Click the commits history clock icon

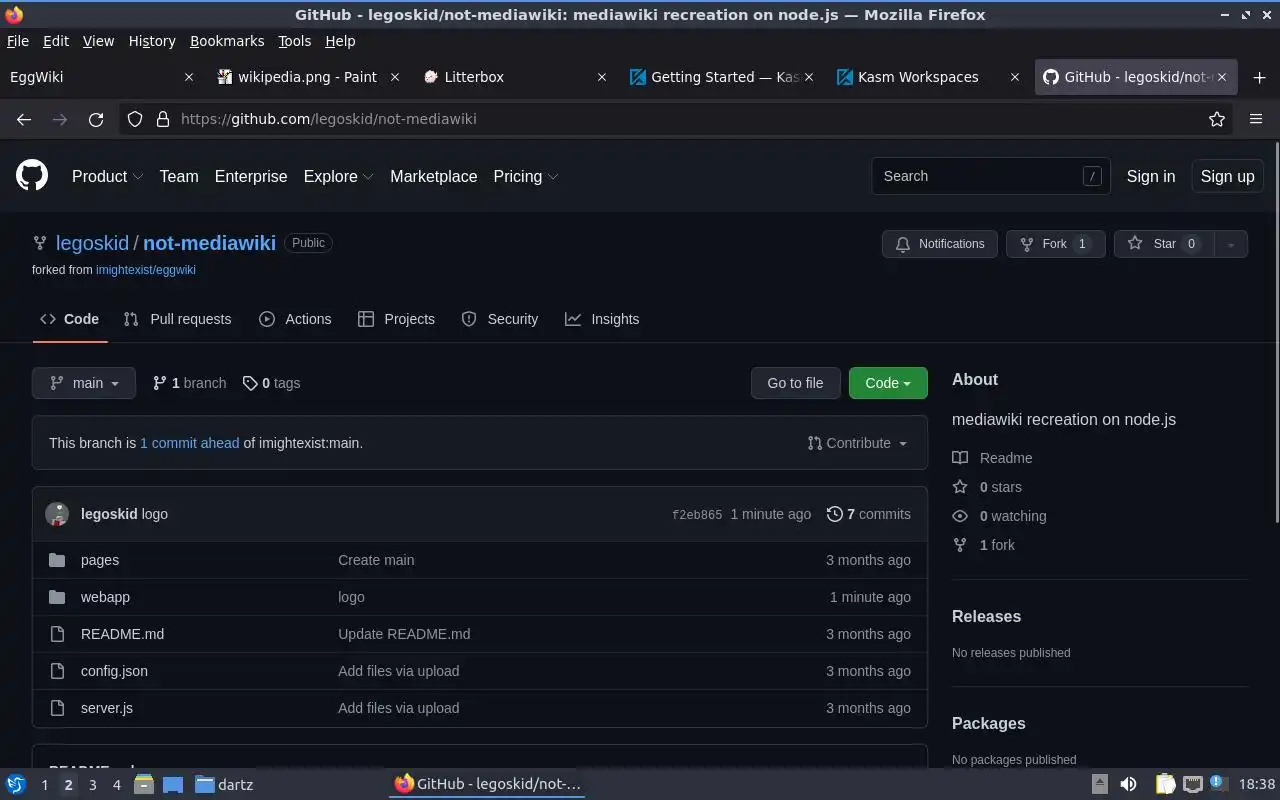point(835,514)
